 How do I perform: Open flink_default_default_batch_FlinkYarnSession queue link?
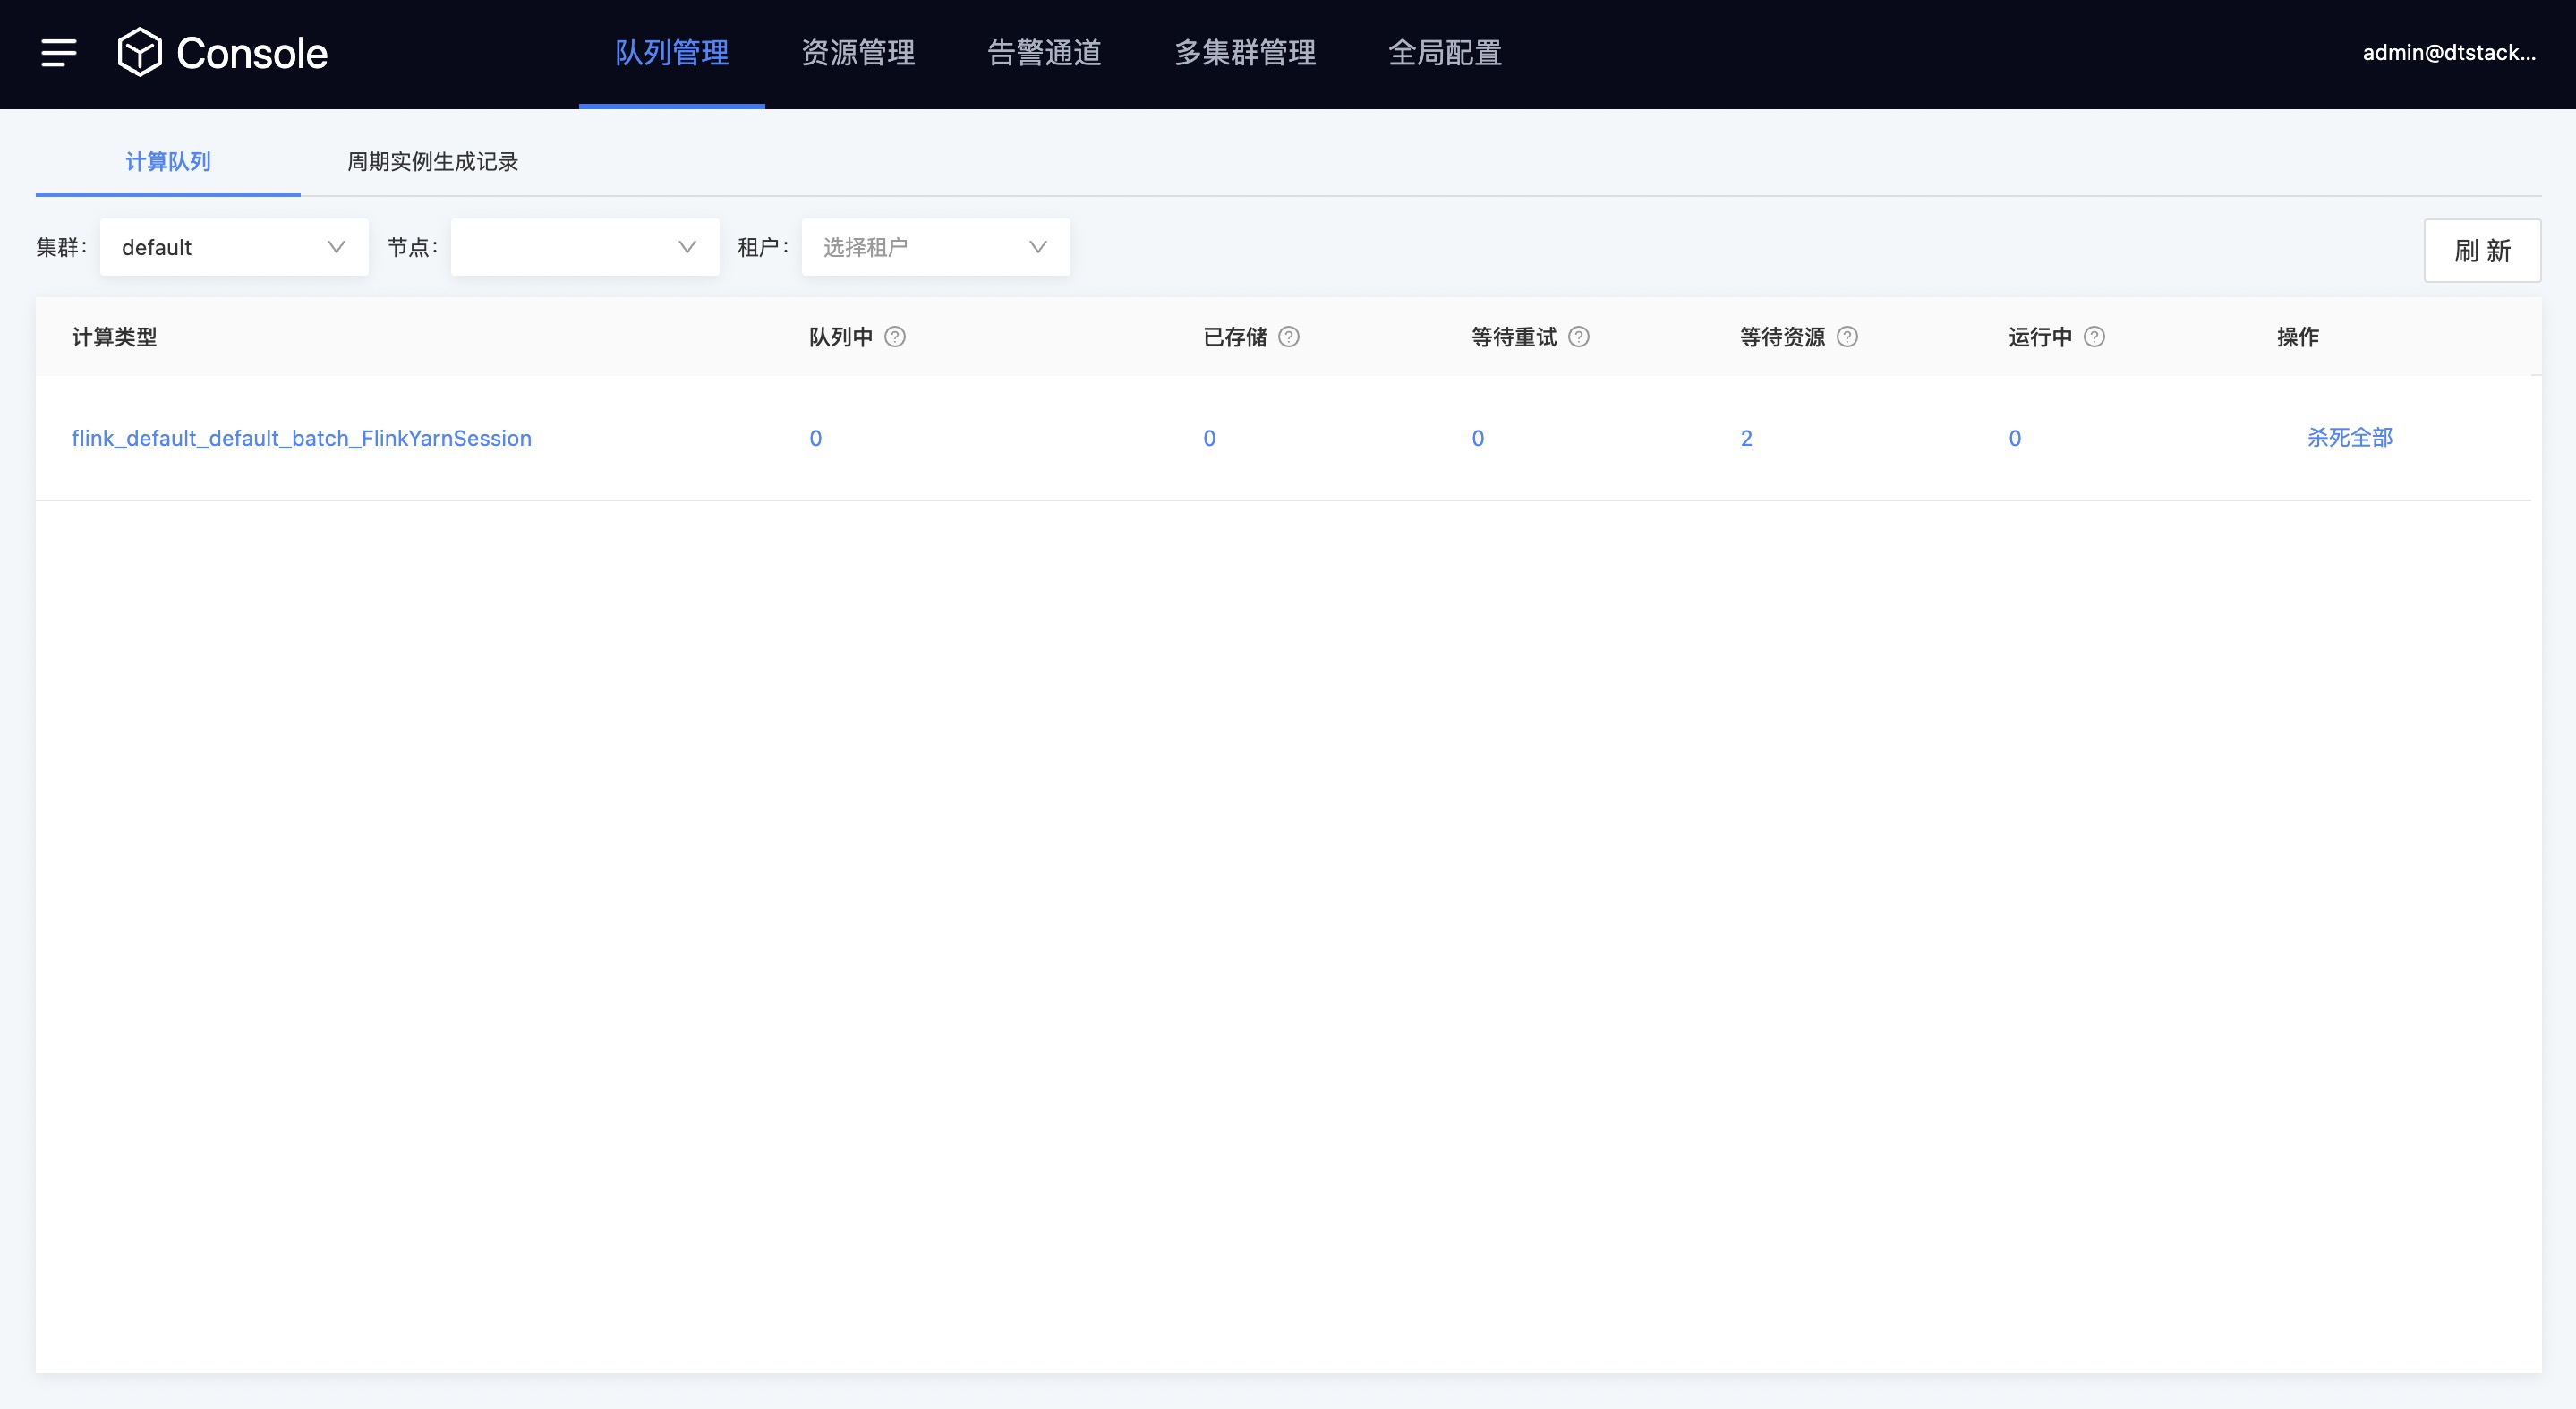coord(301,438)
